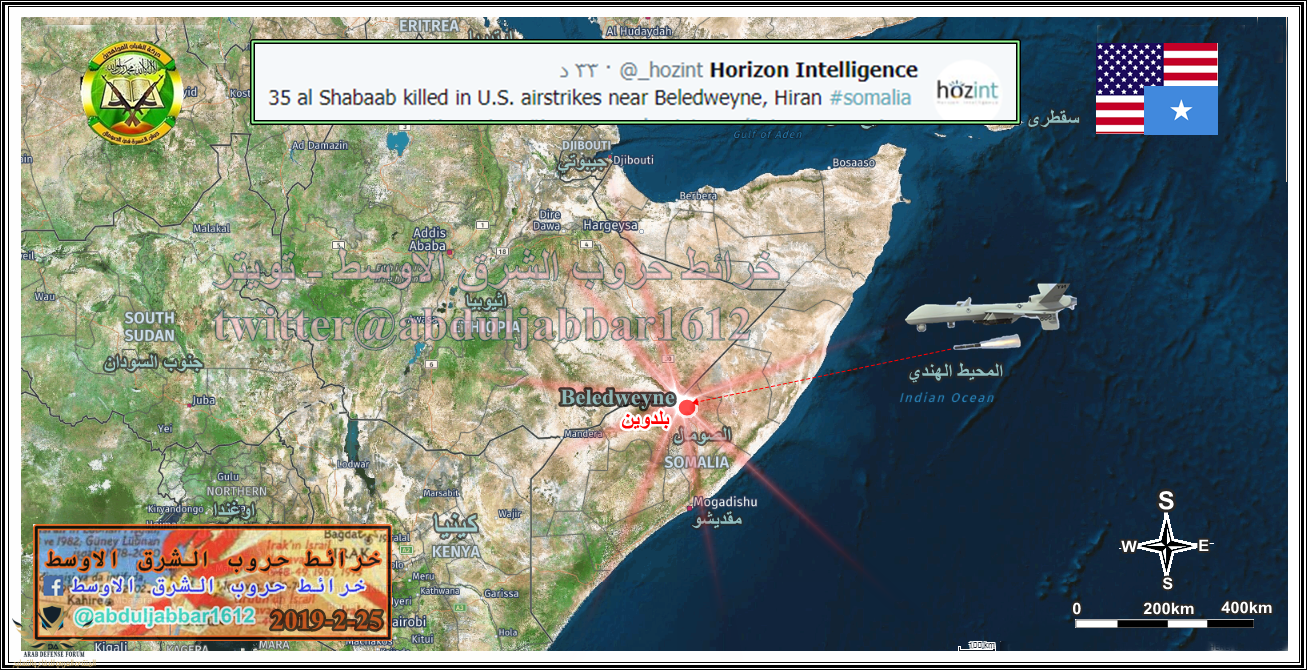Click the Indian Ocean English label
1307x670 pixels.
click(947, 398)
